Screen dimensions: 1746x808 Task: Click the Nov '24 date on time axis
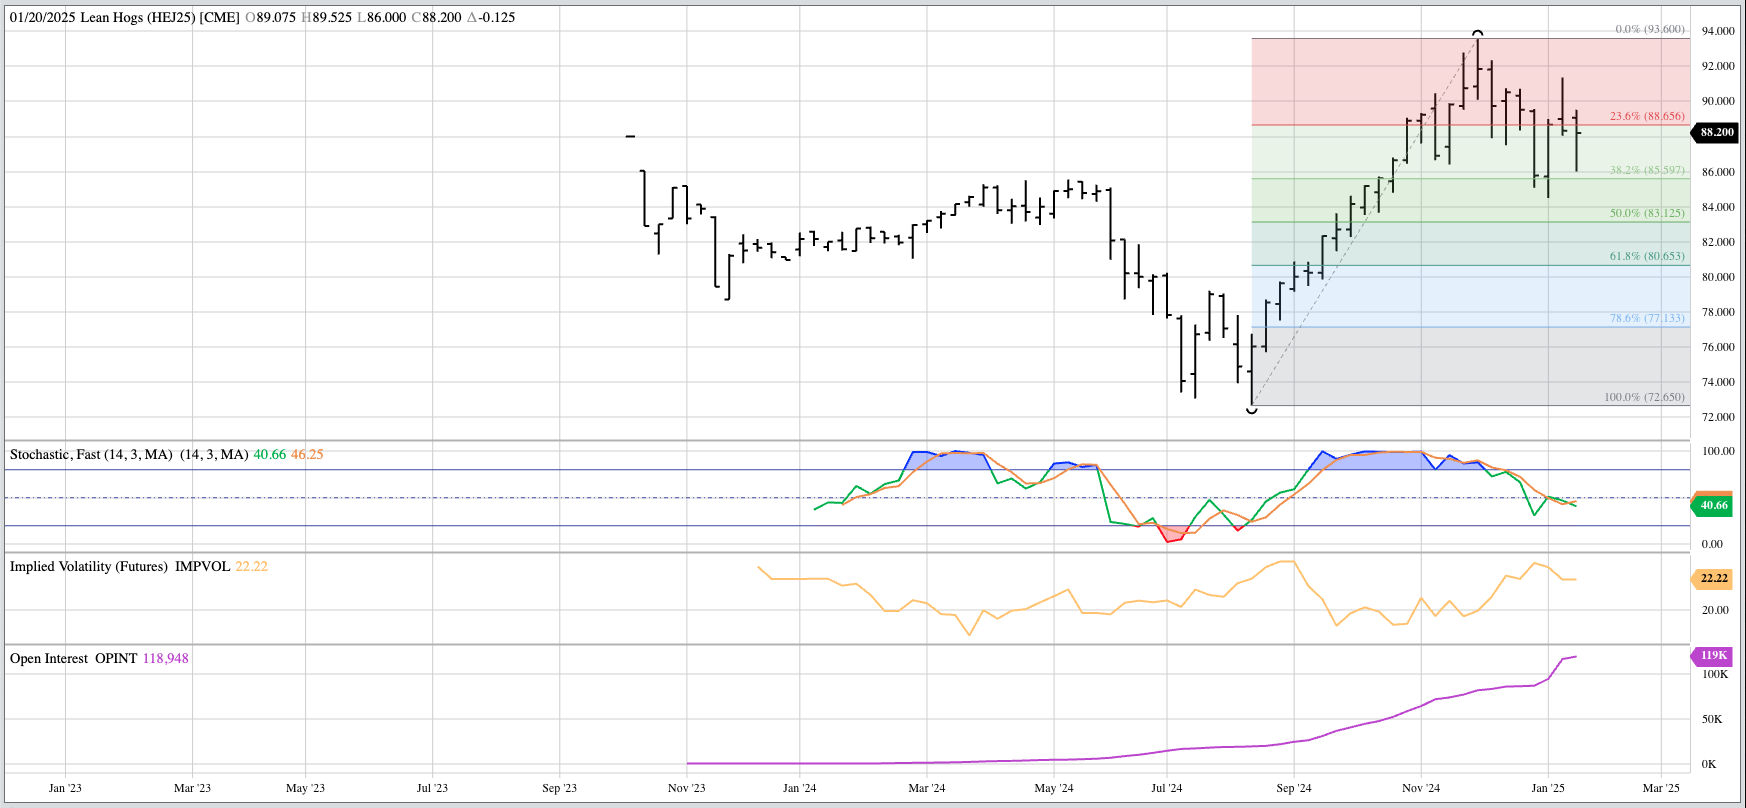pos(1420,788)
